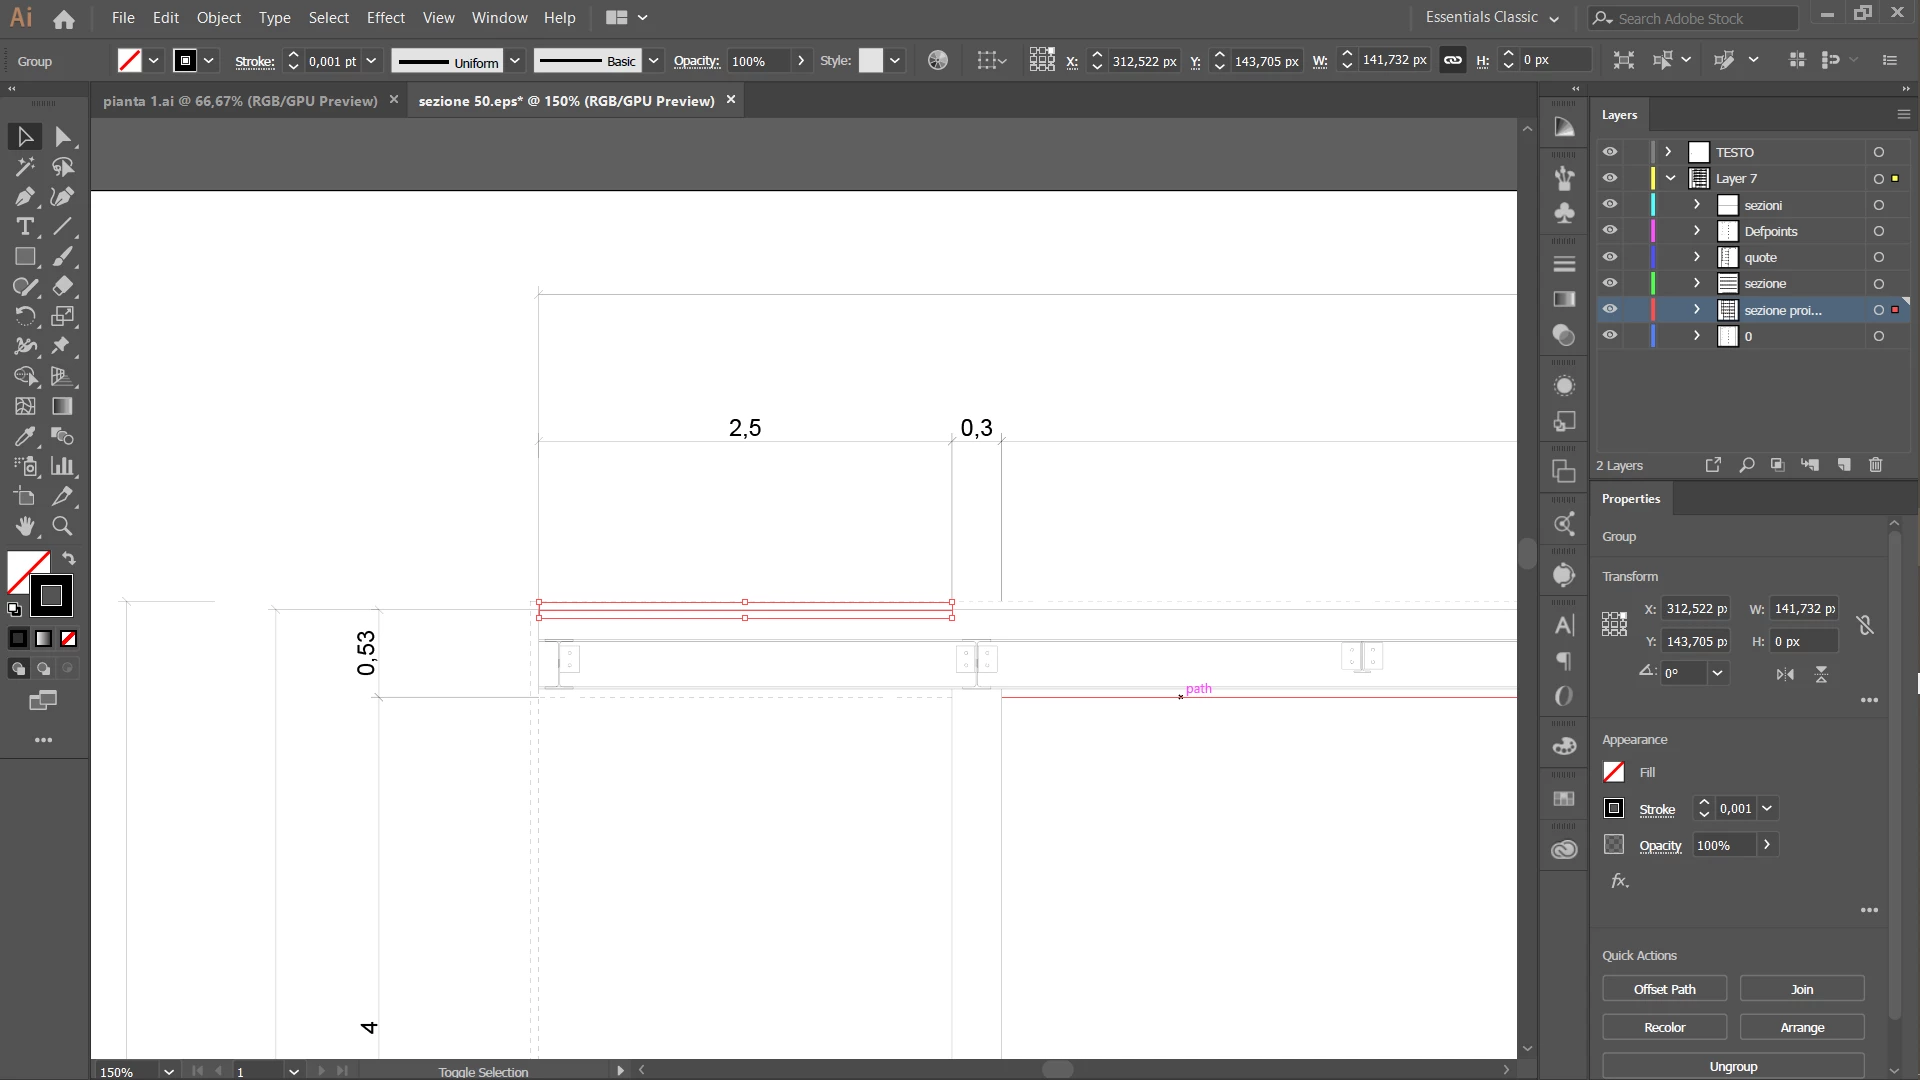Pick the Eyedropper tool
This screenshot has width=1920, height=1080.
click(25, 437)
